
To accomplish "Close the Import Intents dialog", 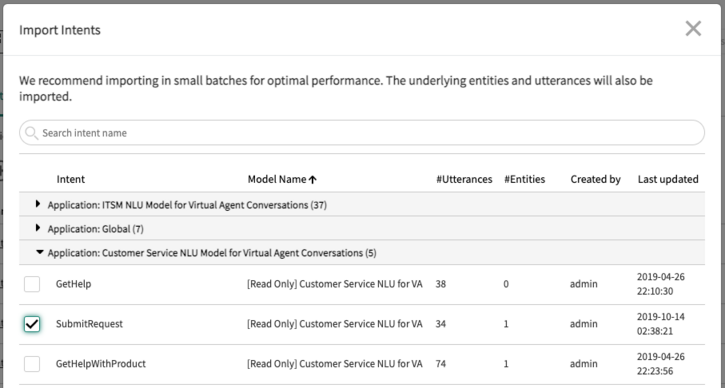I will pos(693,29).
